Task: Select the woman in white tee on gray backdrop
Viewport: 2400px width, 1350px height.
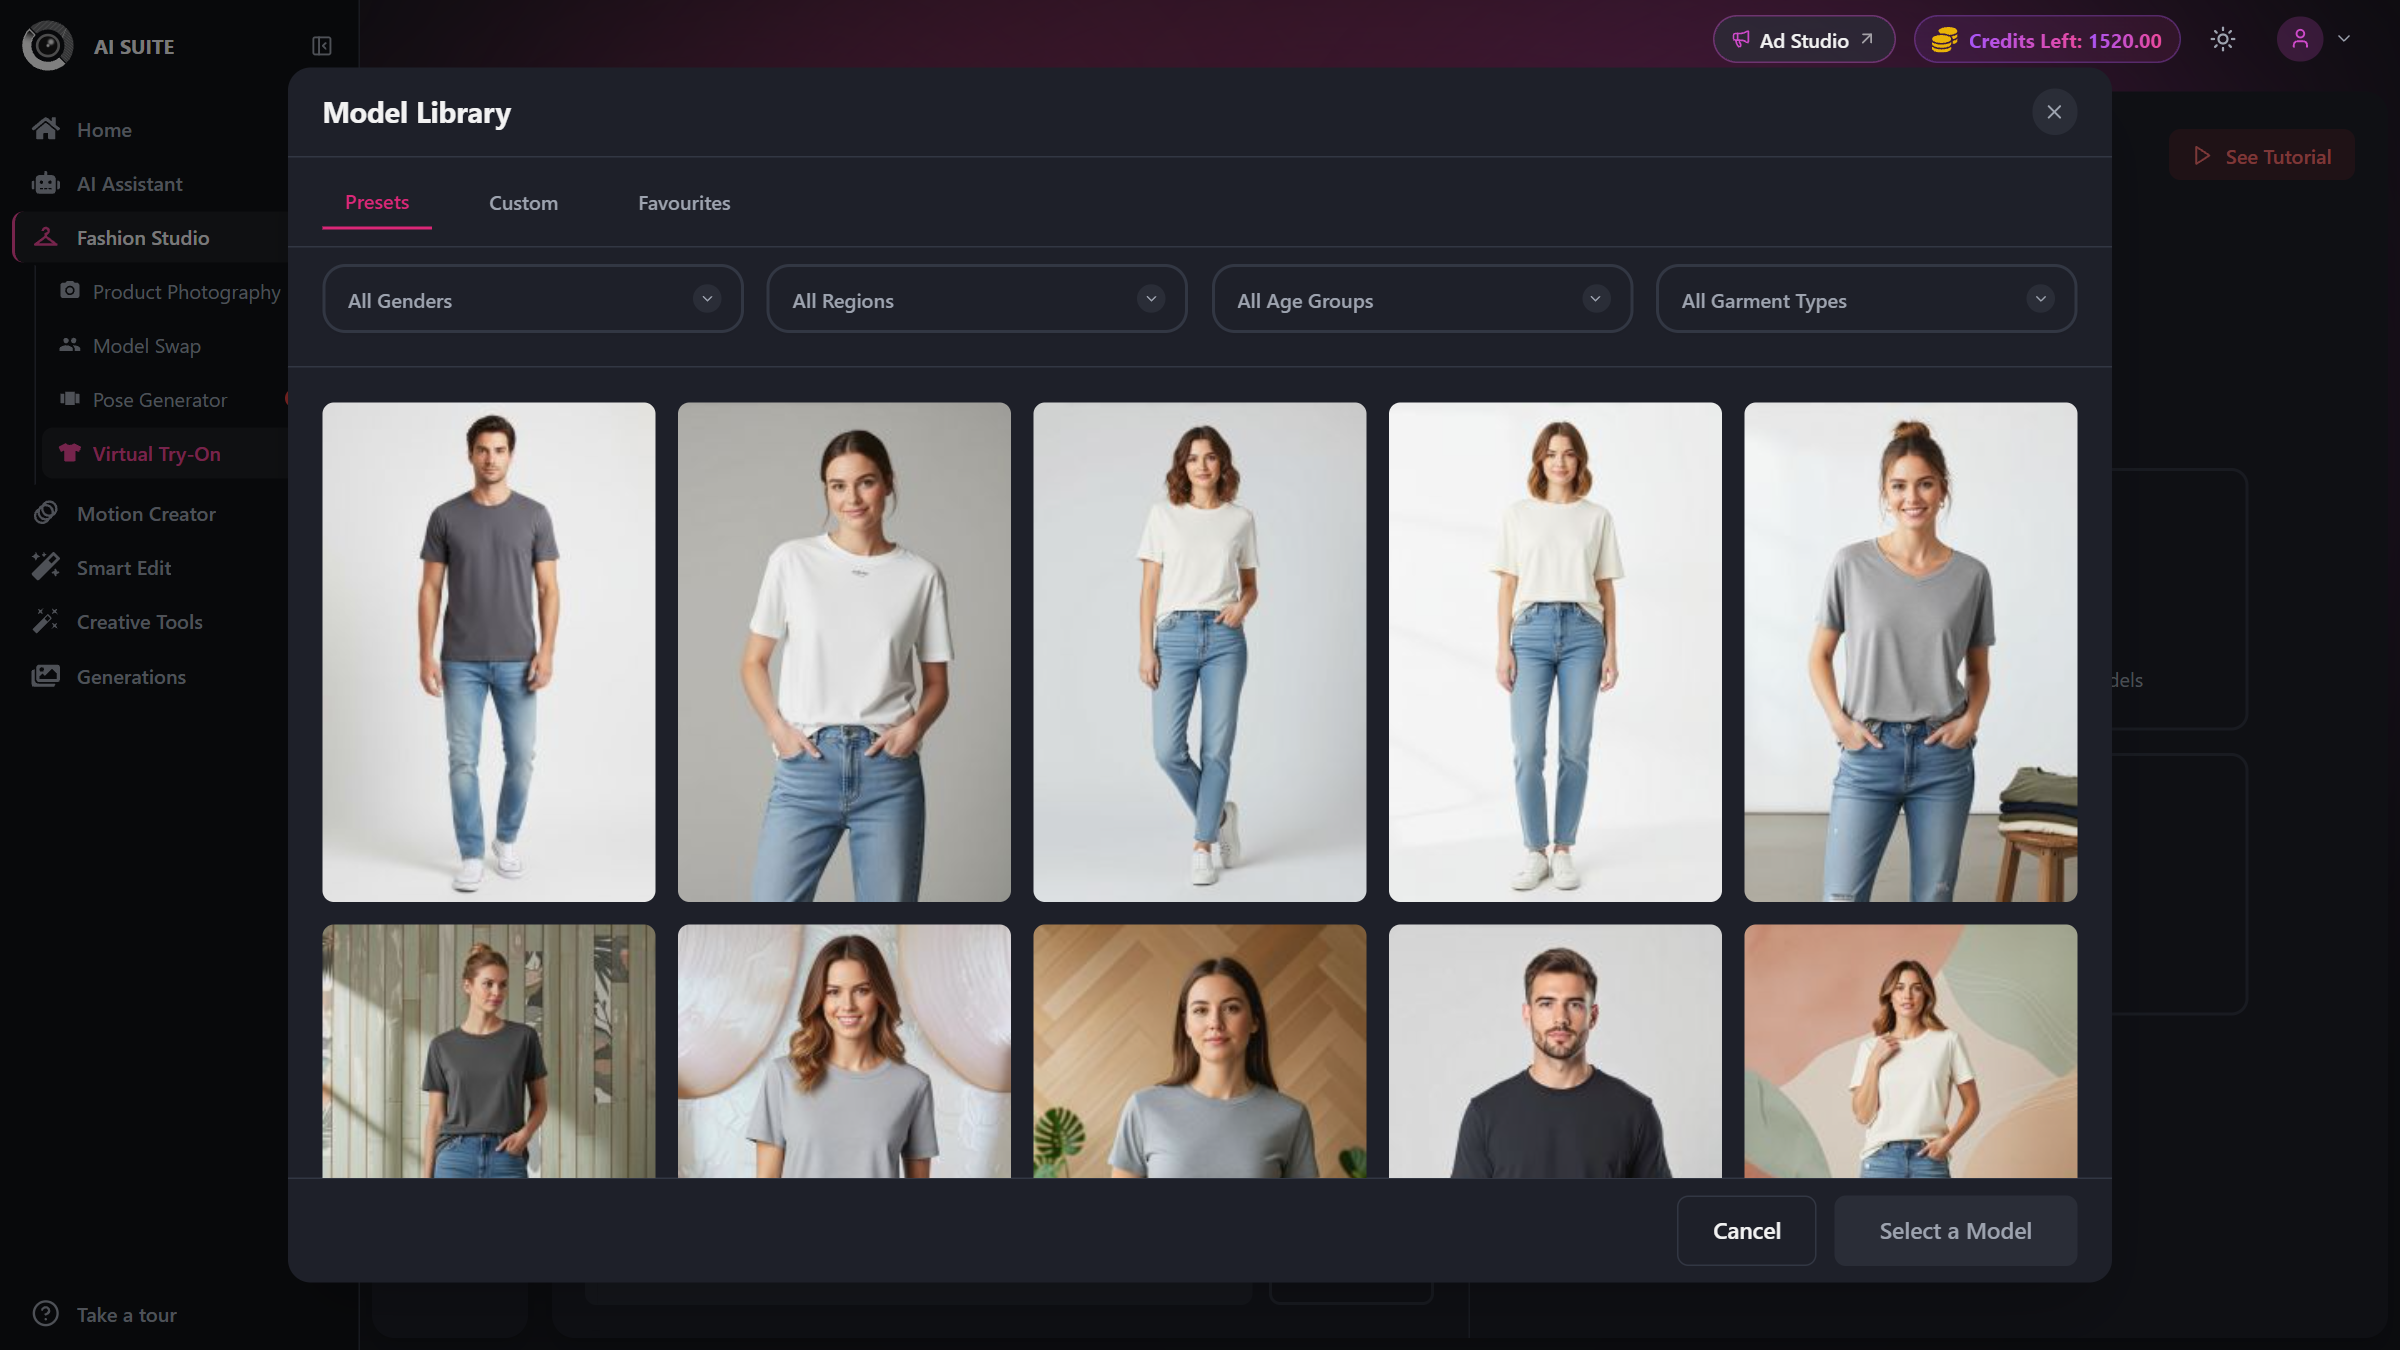Action: click(844, 652)
